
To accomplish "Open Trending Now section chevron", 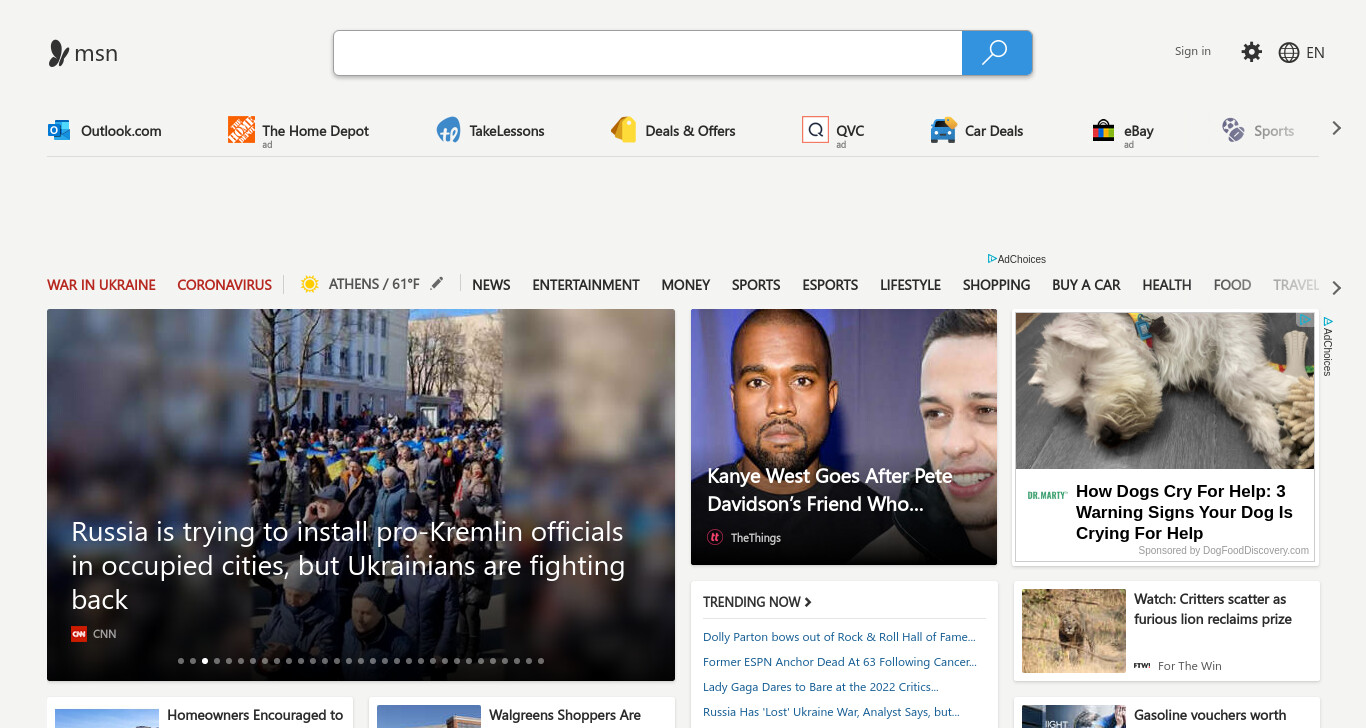I will point(808,602).
